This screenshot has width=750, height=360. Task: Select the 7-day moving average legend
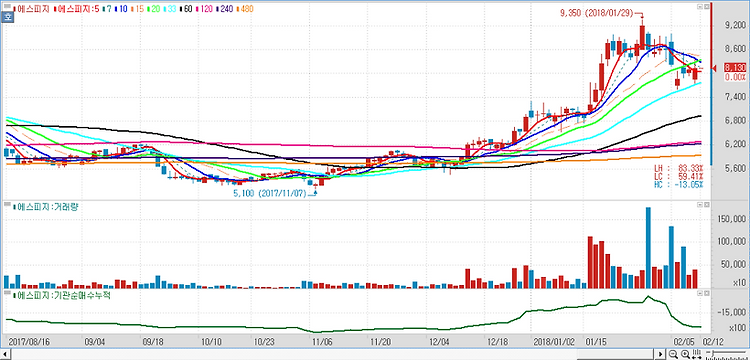tap(107, 9)
